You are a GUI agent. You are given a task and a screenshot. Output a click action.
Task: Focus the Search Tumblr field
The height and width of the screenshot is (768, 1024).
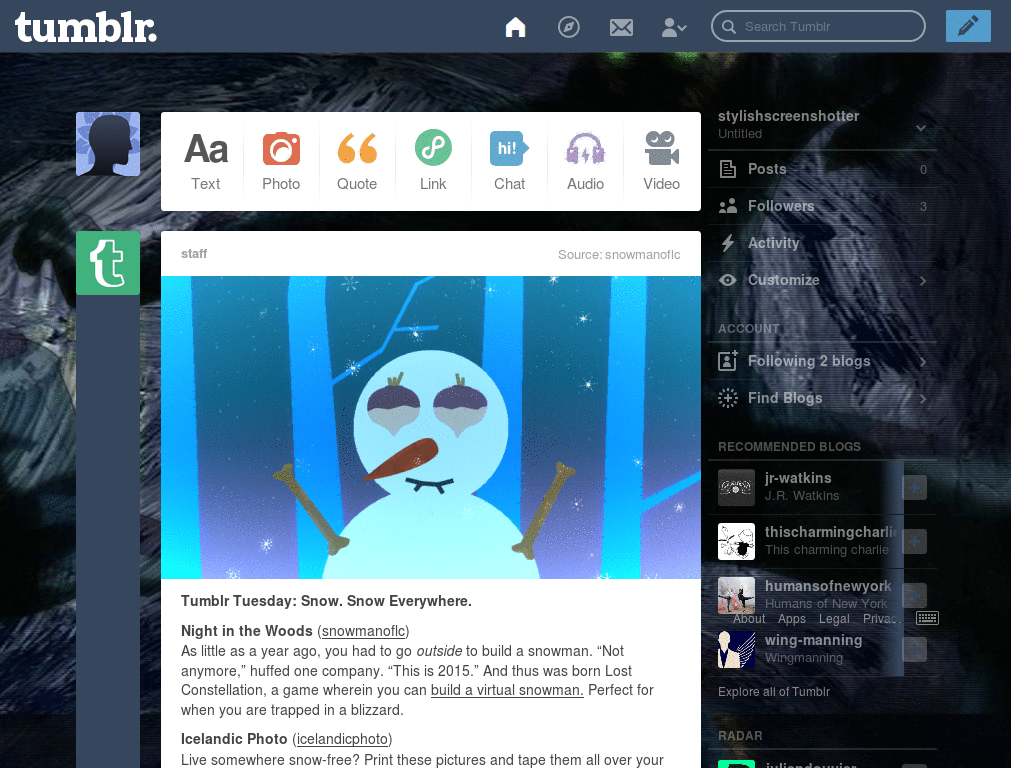[818, 26]
